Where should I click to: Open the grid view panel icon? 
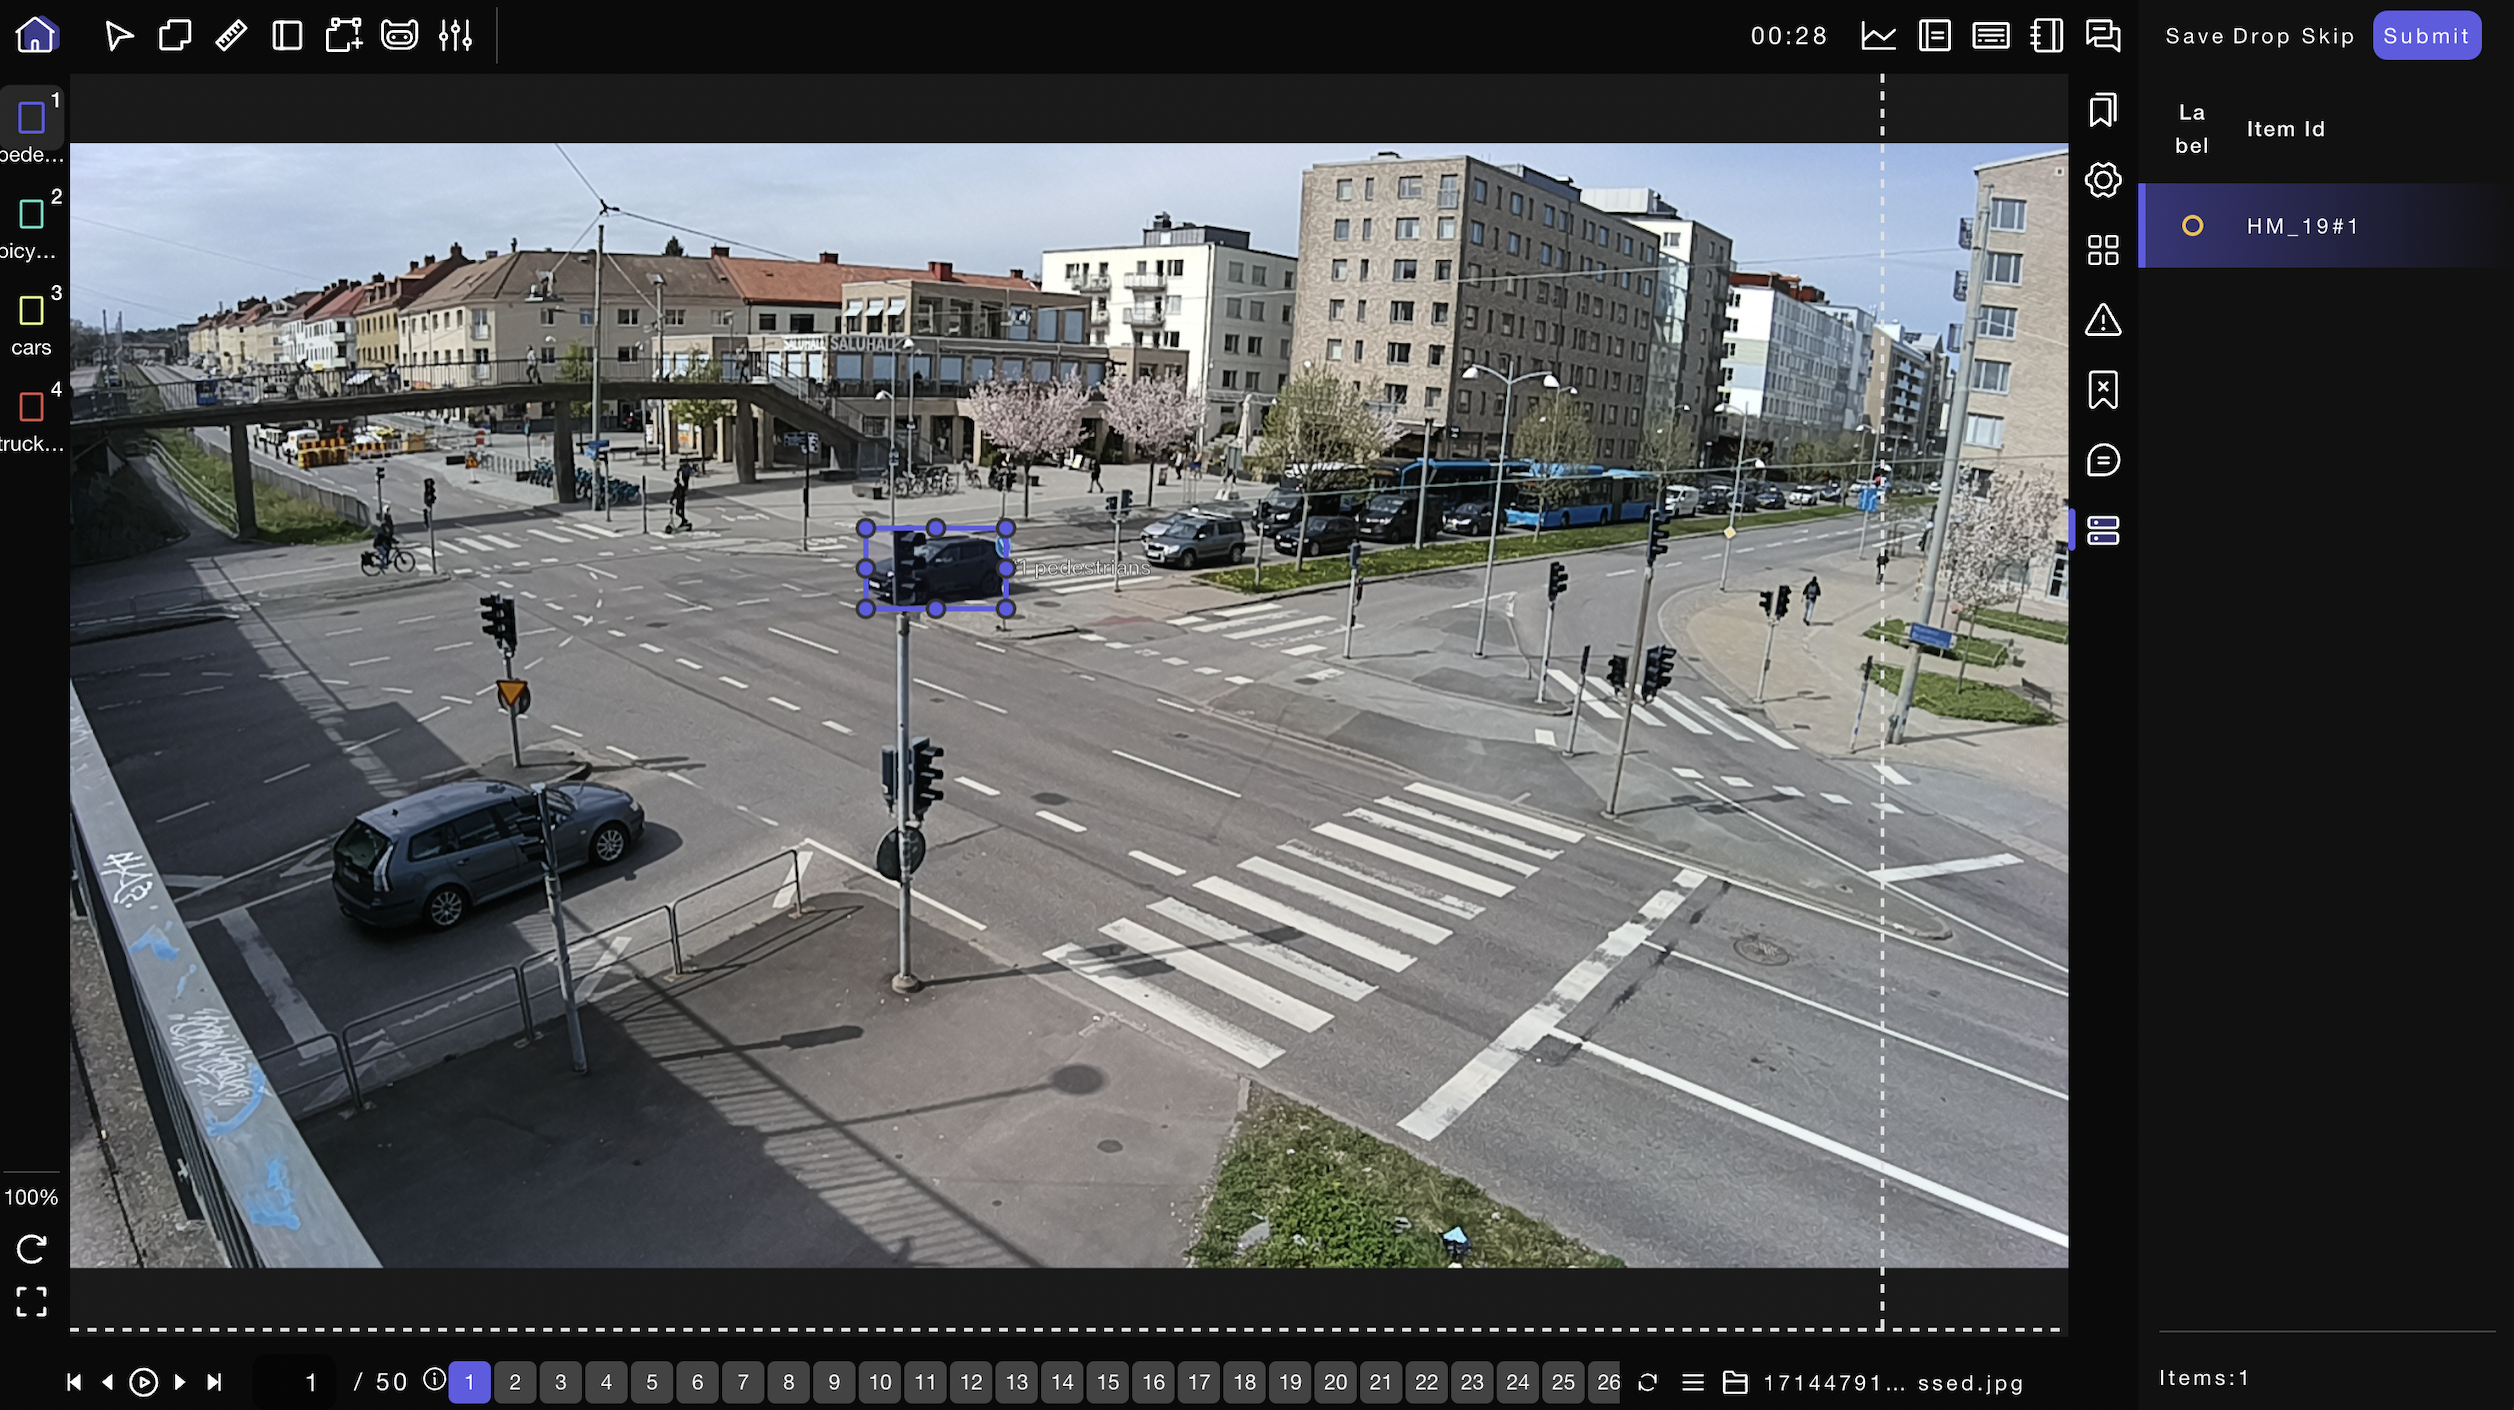(x=2103, y=250)
